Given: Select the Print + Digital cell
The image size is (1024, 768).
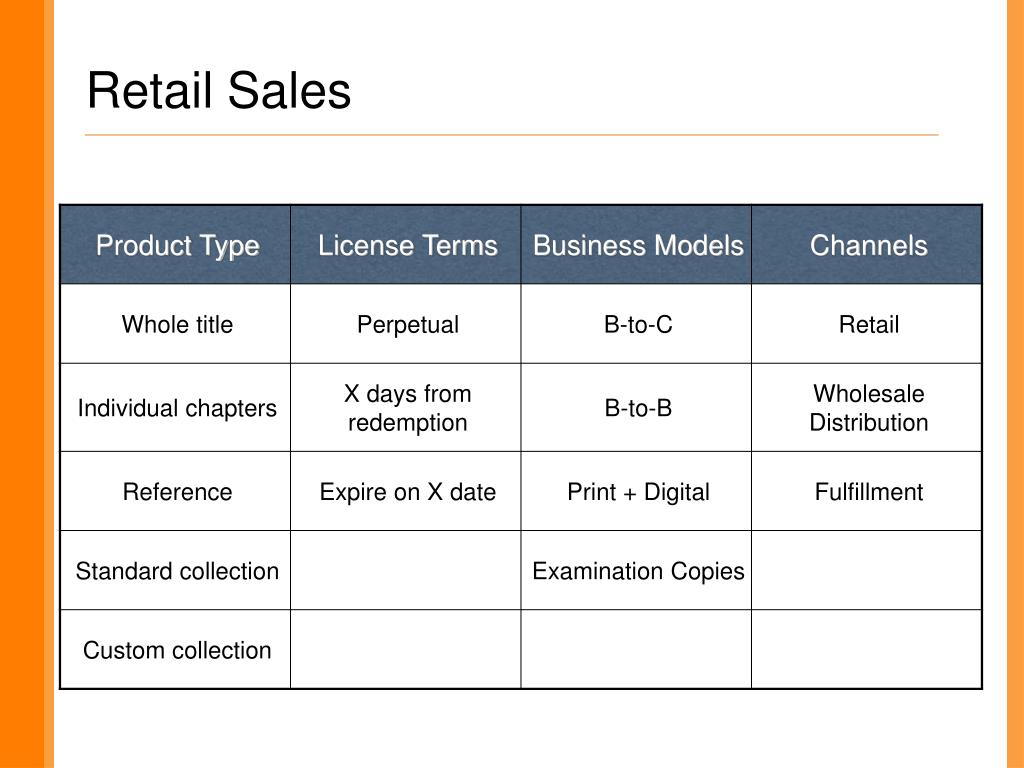Looking at the screenshot, I should tap(636, 491).
